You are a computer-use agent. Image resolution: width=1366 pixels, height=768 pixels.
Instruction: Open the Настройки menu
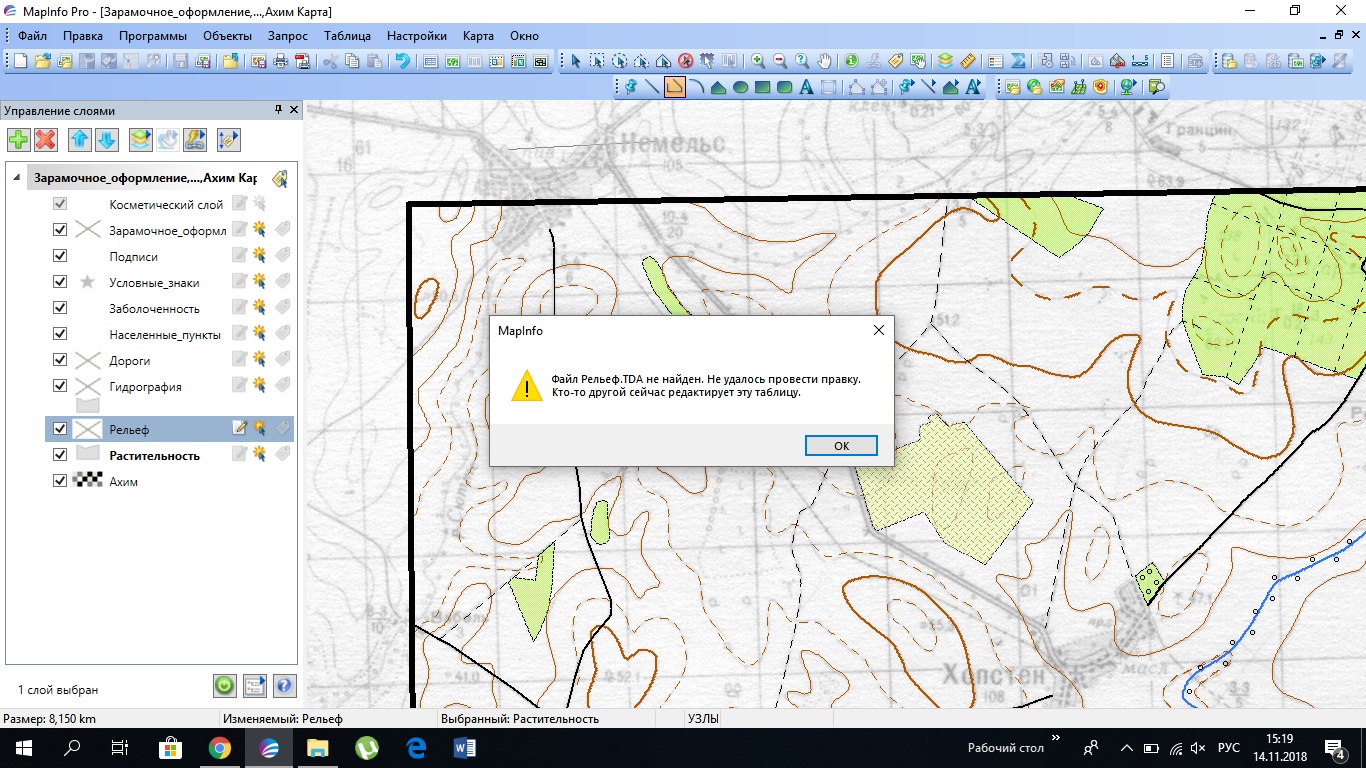click(417, 36)
